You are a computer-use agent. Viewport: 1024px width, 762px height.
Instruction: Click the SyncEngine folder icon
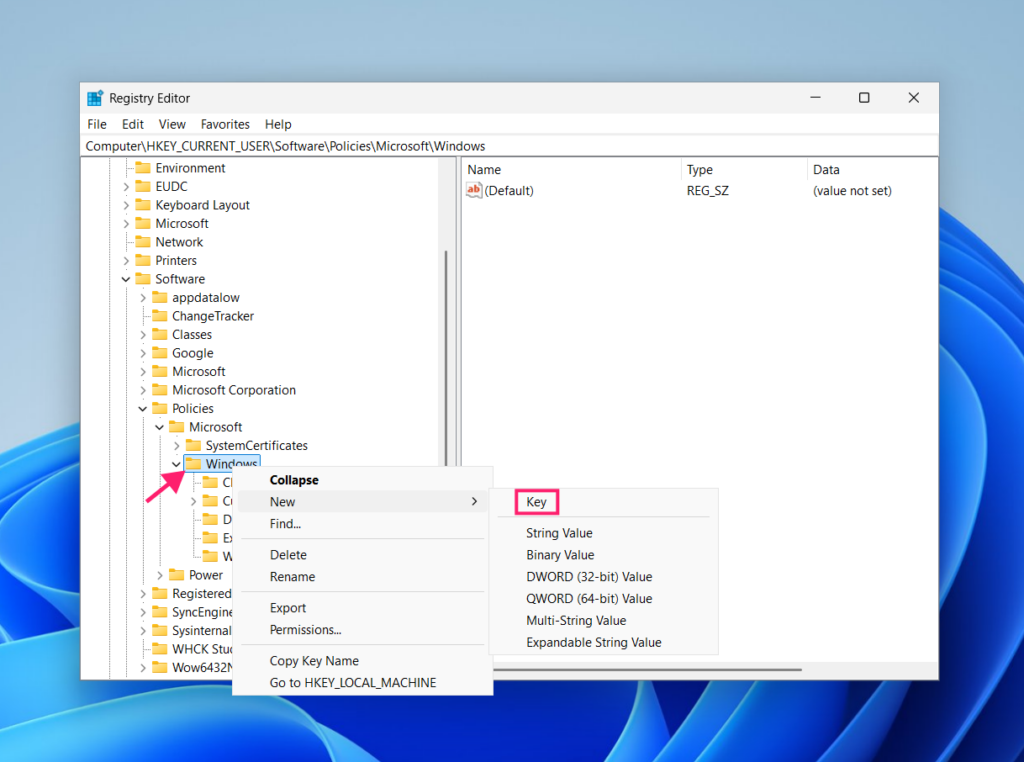(160, 612)
